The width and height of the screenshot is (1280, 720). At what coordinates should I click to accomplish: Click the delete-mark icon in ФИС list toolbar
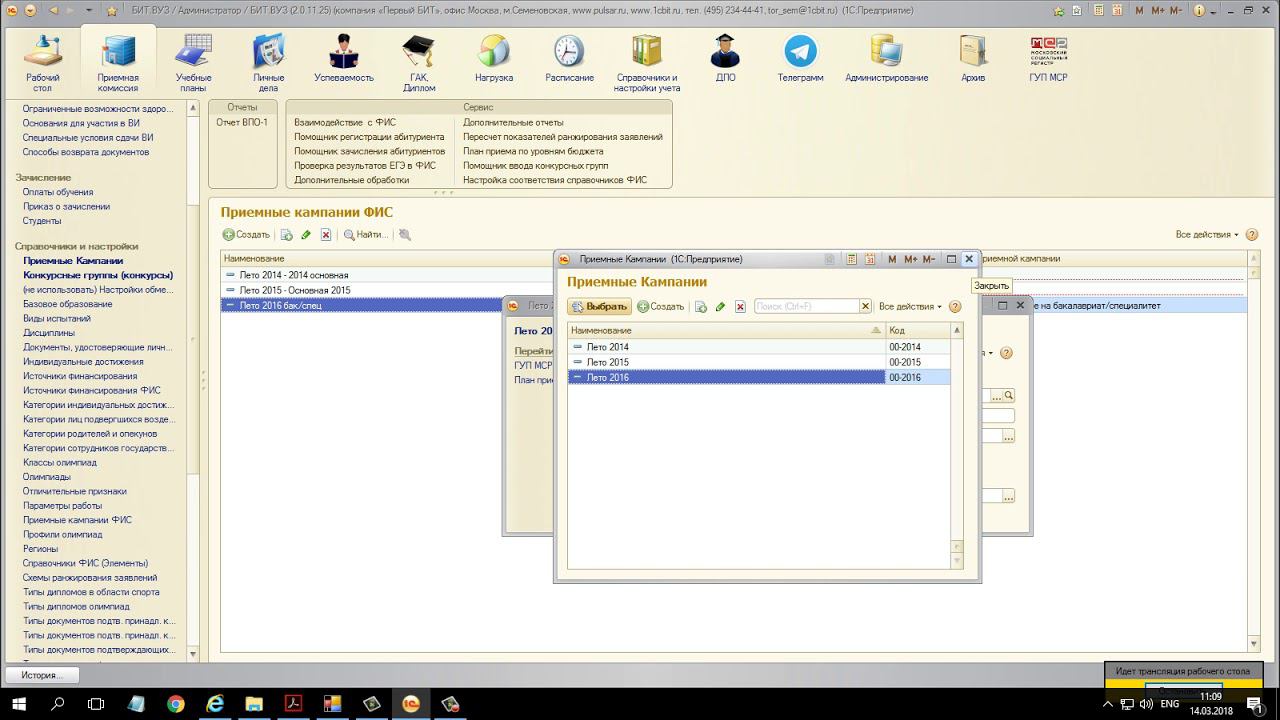(326, 235)
